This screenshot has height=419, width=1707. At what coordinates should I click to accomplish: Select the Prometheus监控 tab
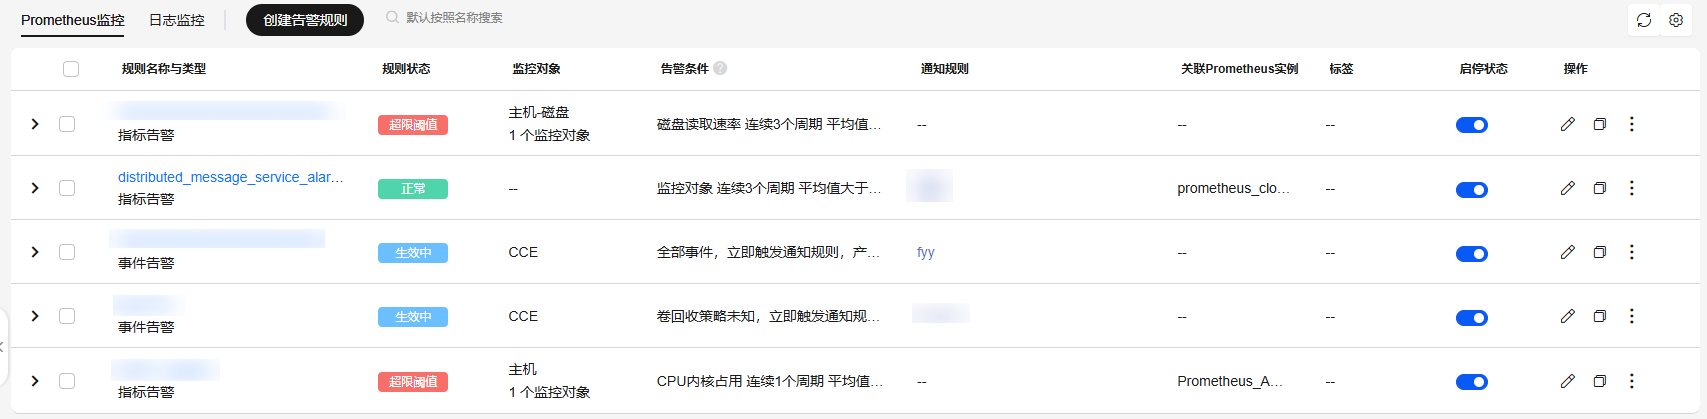tap(73, 20)
